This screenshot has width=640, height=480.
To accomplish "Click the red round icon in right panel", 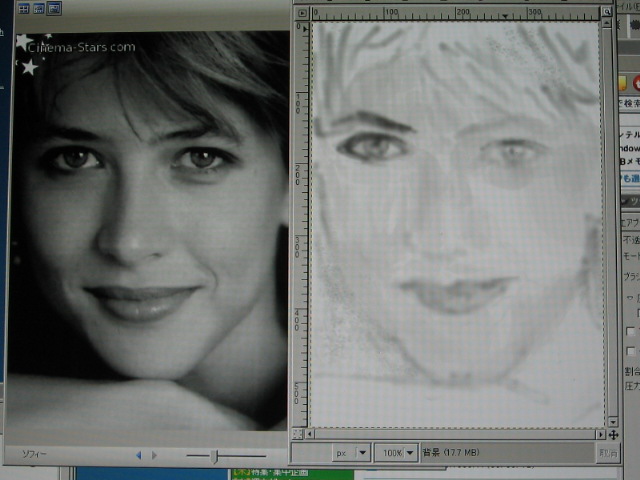I will pos(636,84).
